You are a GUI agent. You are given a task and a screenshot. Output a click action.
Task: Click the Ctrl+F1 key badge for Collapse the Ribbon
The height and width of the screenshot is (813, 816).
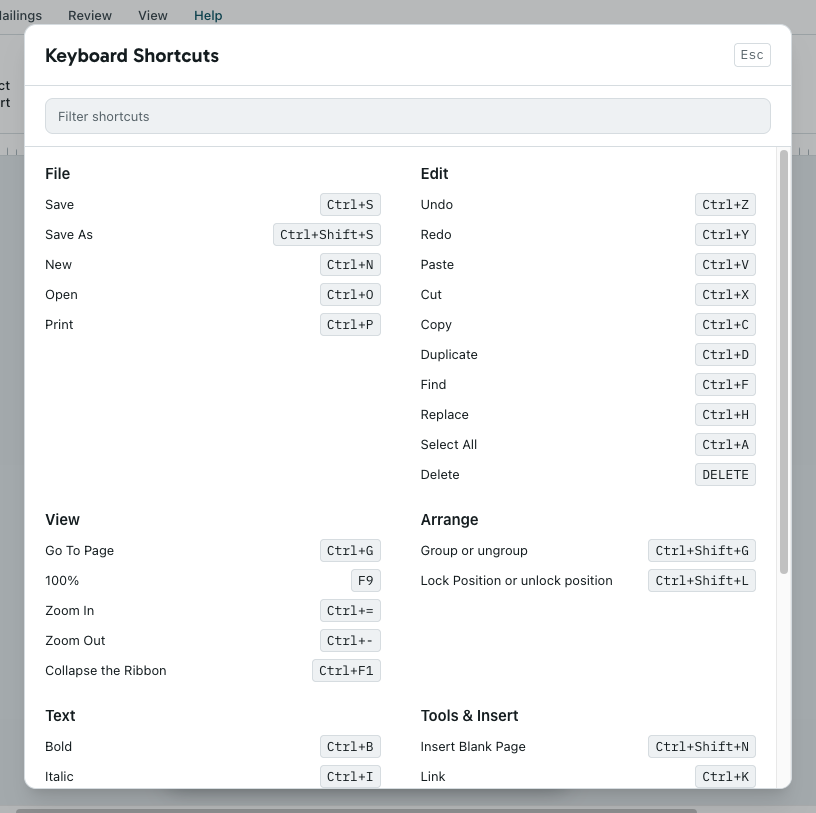click(347, 670)
